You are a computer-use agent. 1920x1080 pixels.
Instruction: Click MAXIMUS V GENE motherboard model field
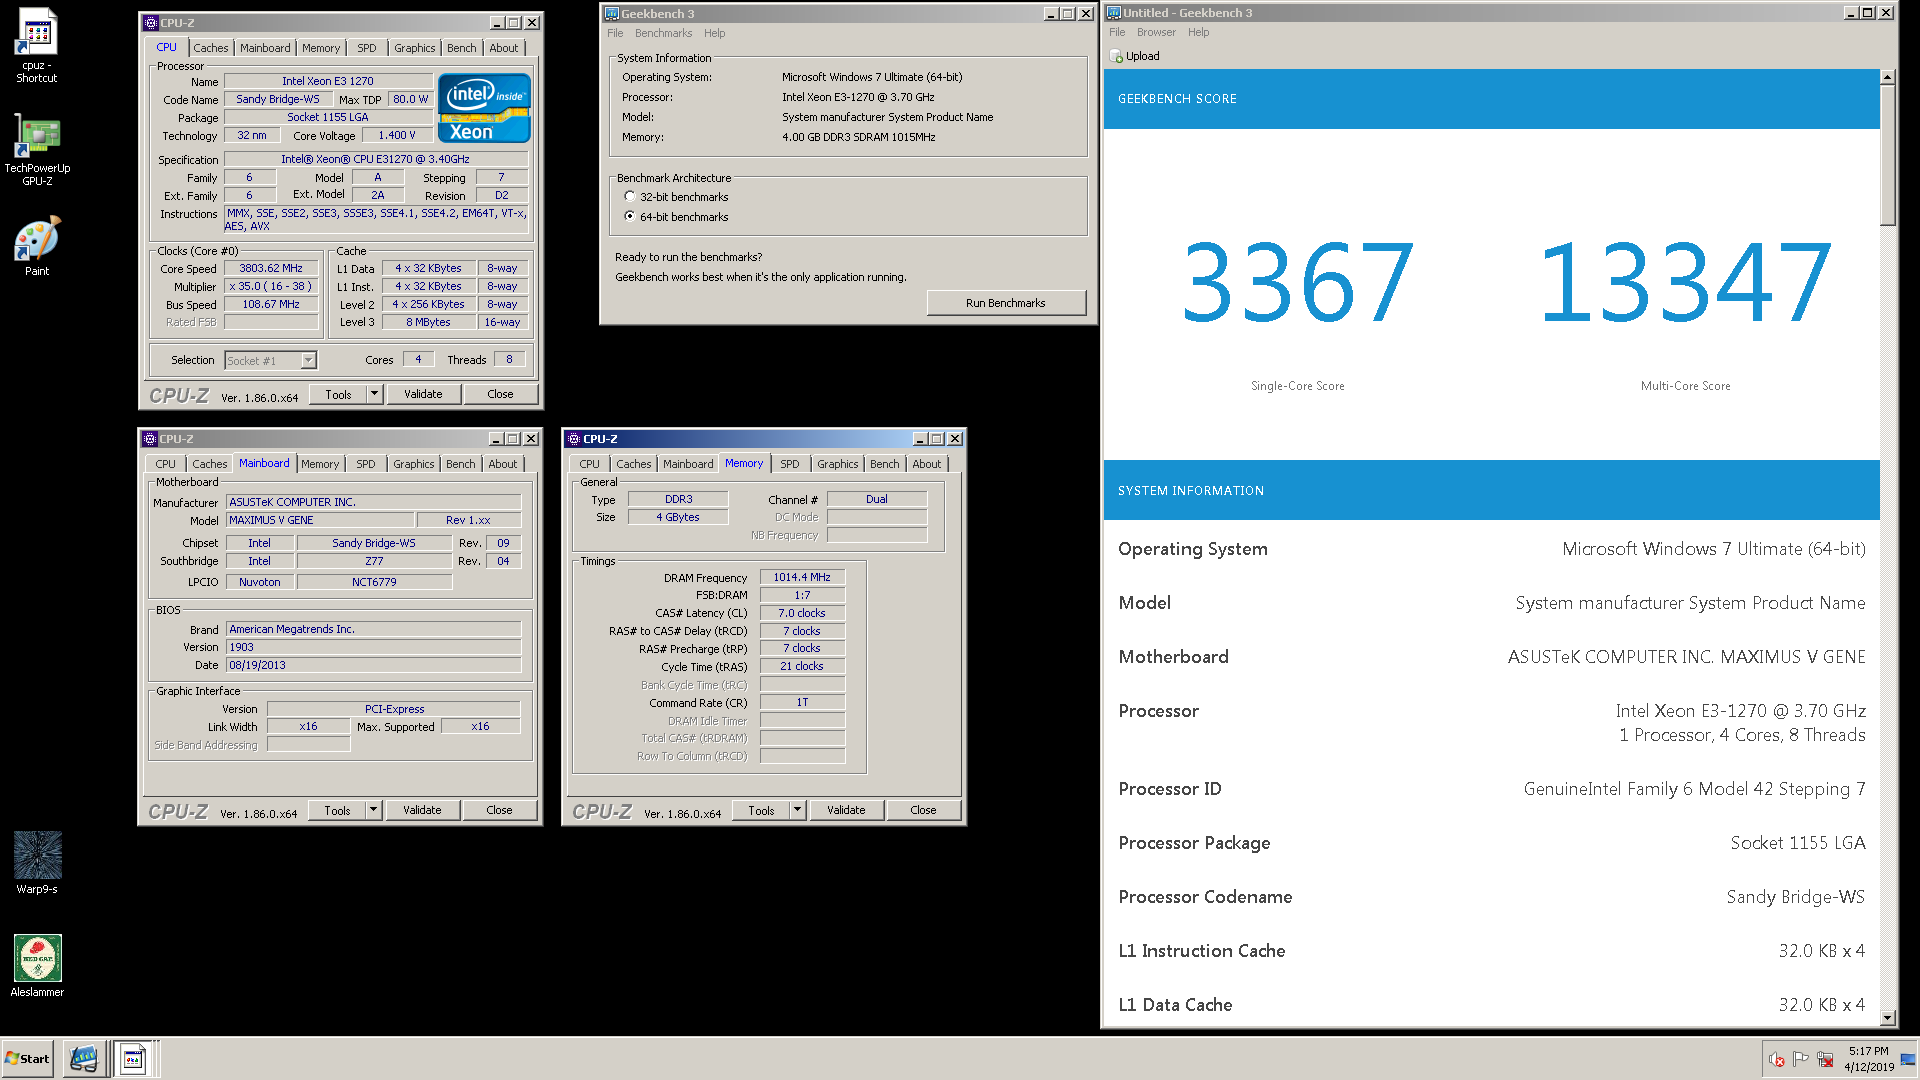point(320,520)
